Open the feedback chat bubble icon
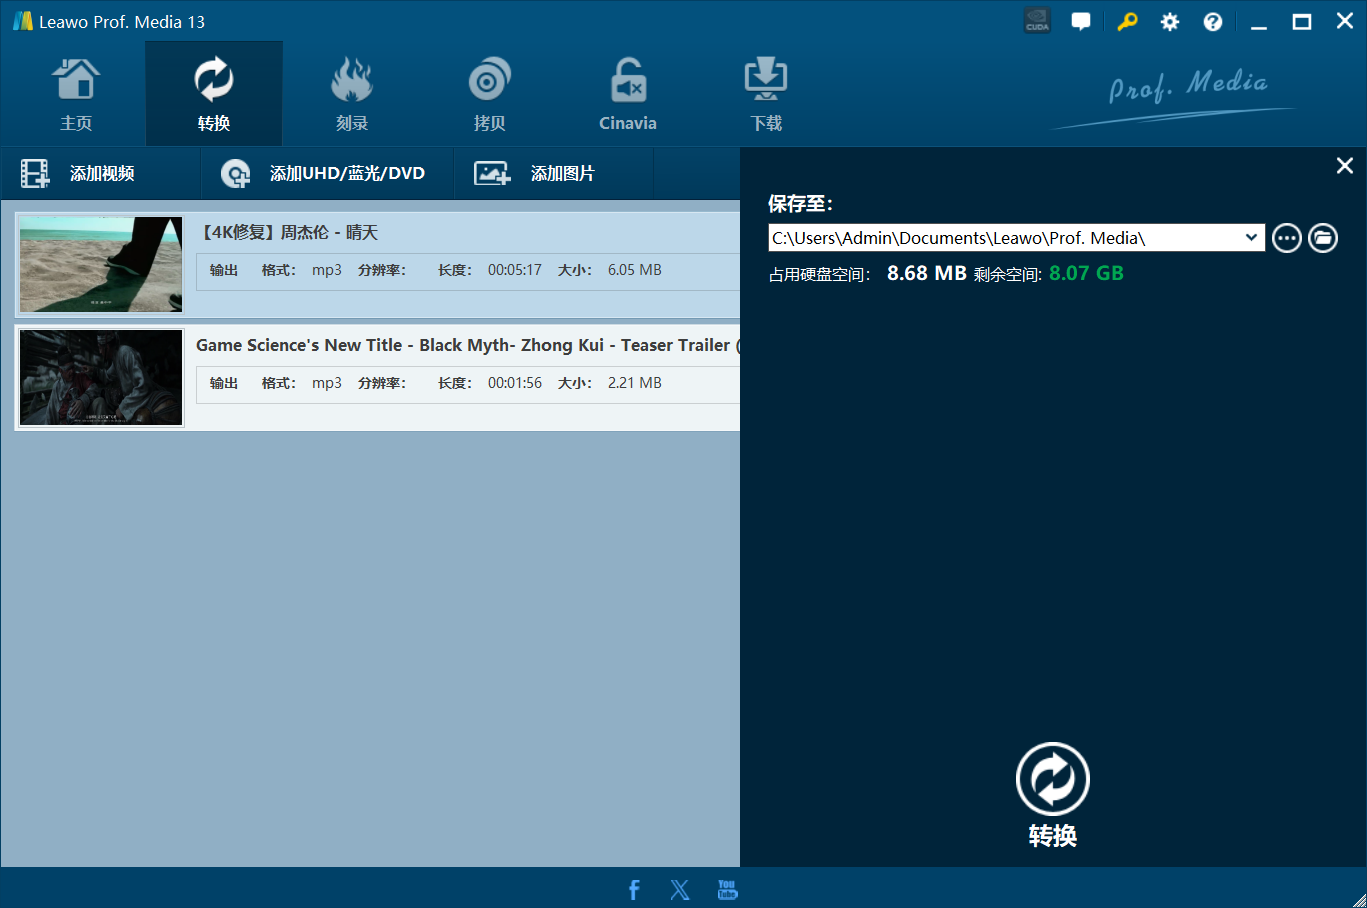The width and height of the screenshot is (1367, 908). (x=1081, y=21)
